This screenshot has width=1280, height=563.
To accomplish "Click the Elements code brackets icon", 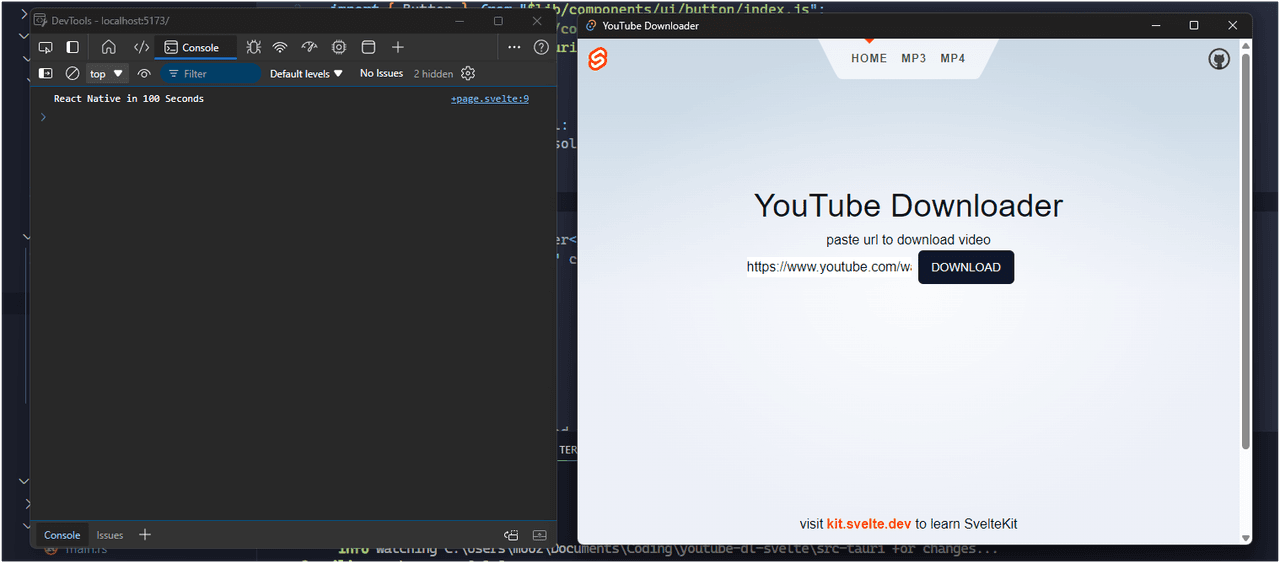I will (x=141, y=47).
